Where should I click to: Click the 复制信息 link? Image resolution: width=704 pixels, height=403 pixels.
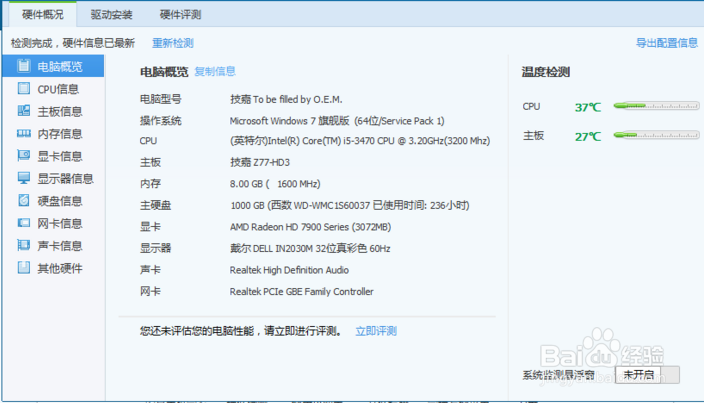tap(215, 71)
